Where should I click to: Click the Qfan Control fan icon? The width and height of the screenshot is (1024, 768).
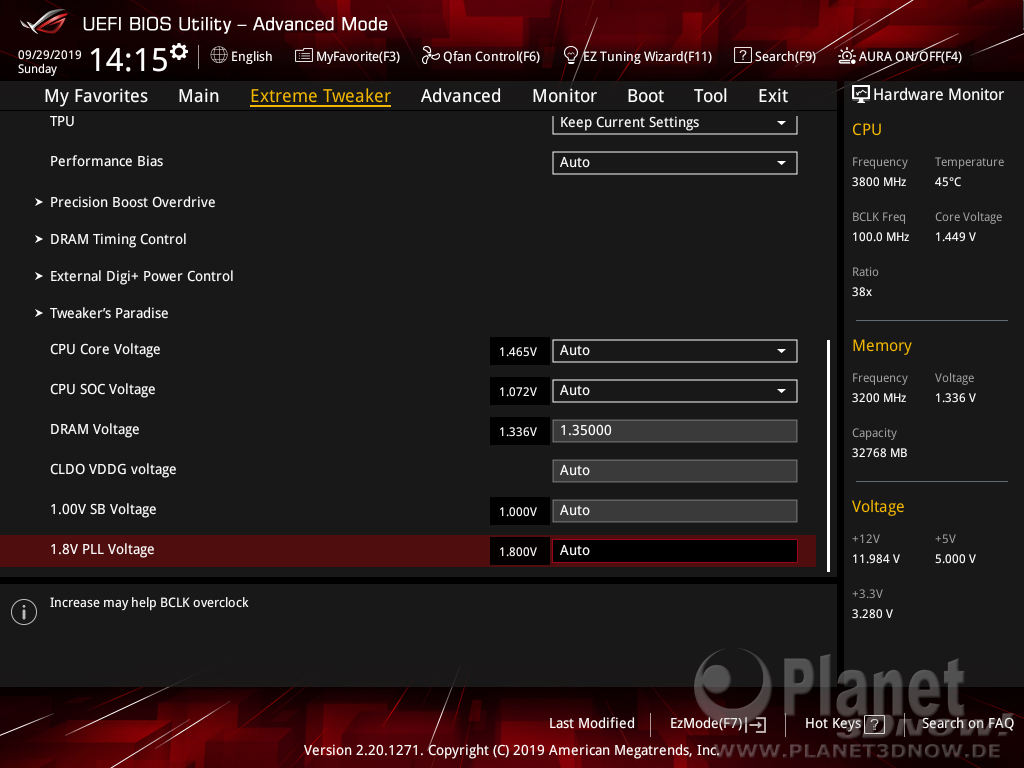point(430,56)
